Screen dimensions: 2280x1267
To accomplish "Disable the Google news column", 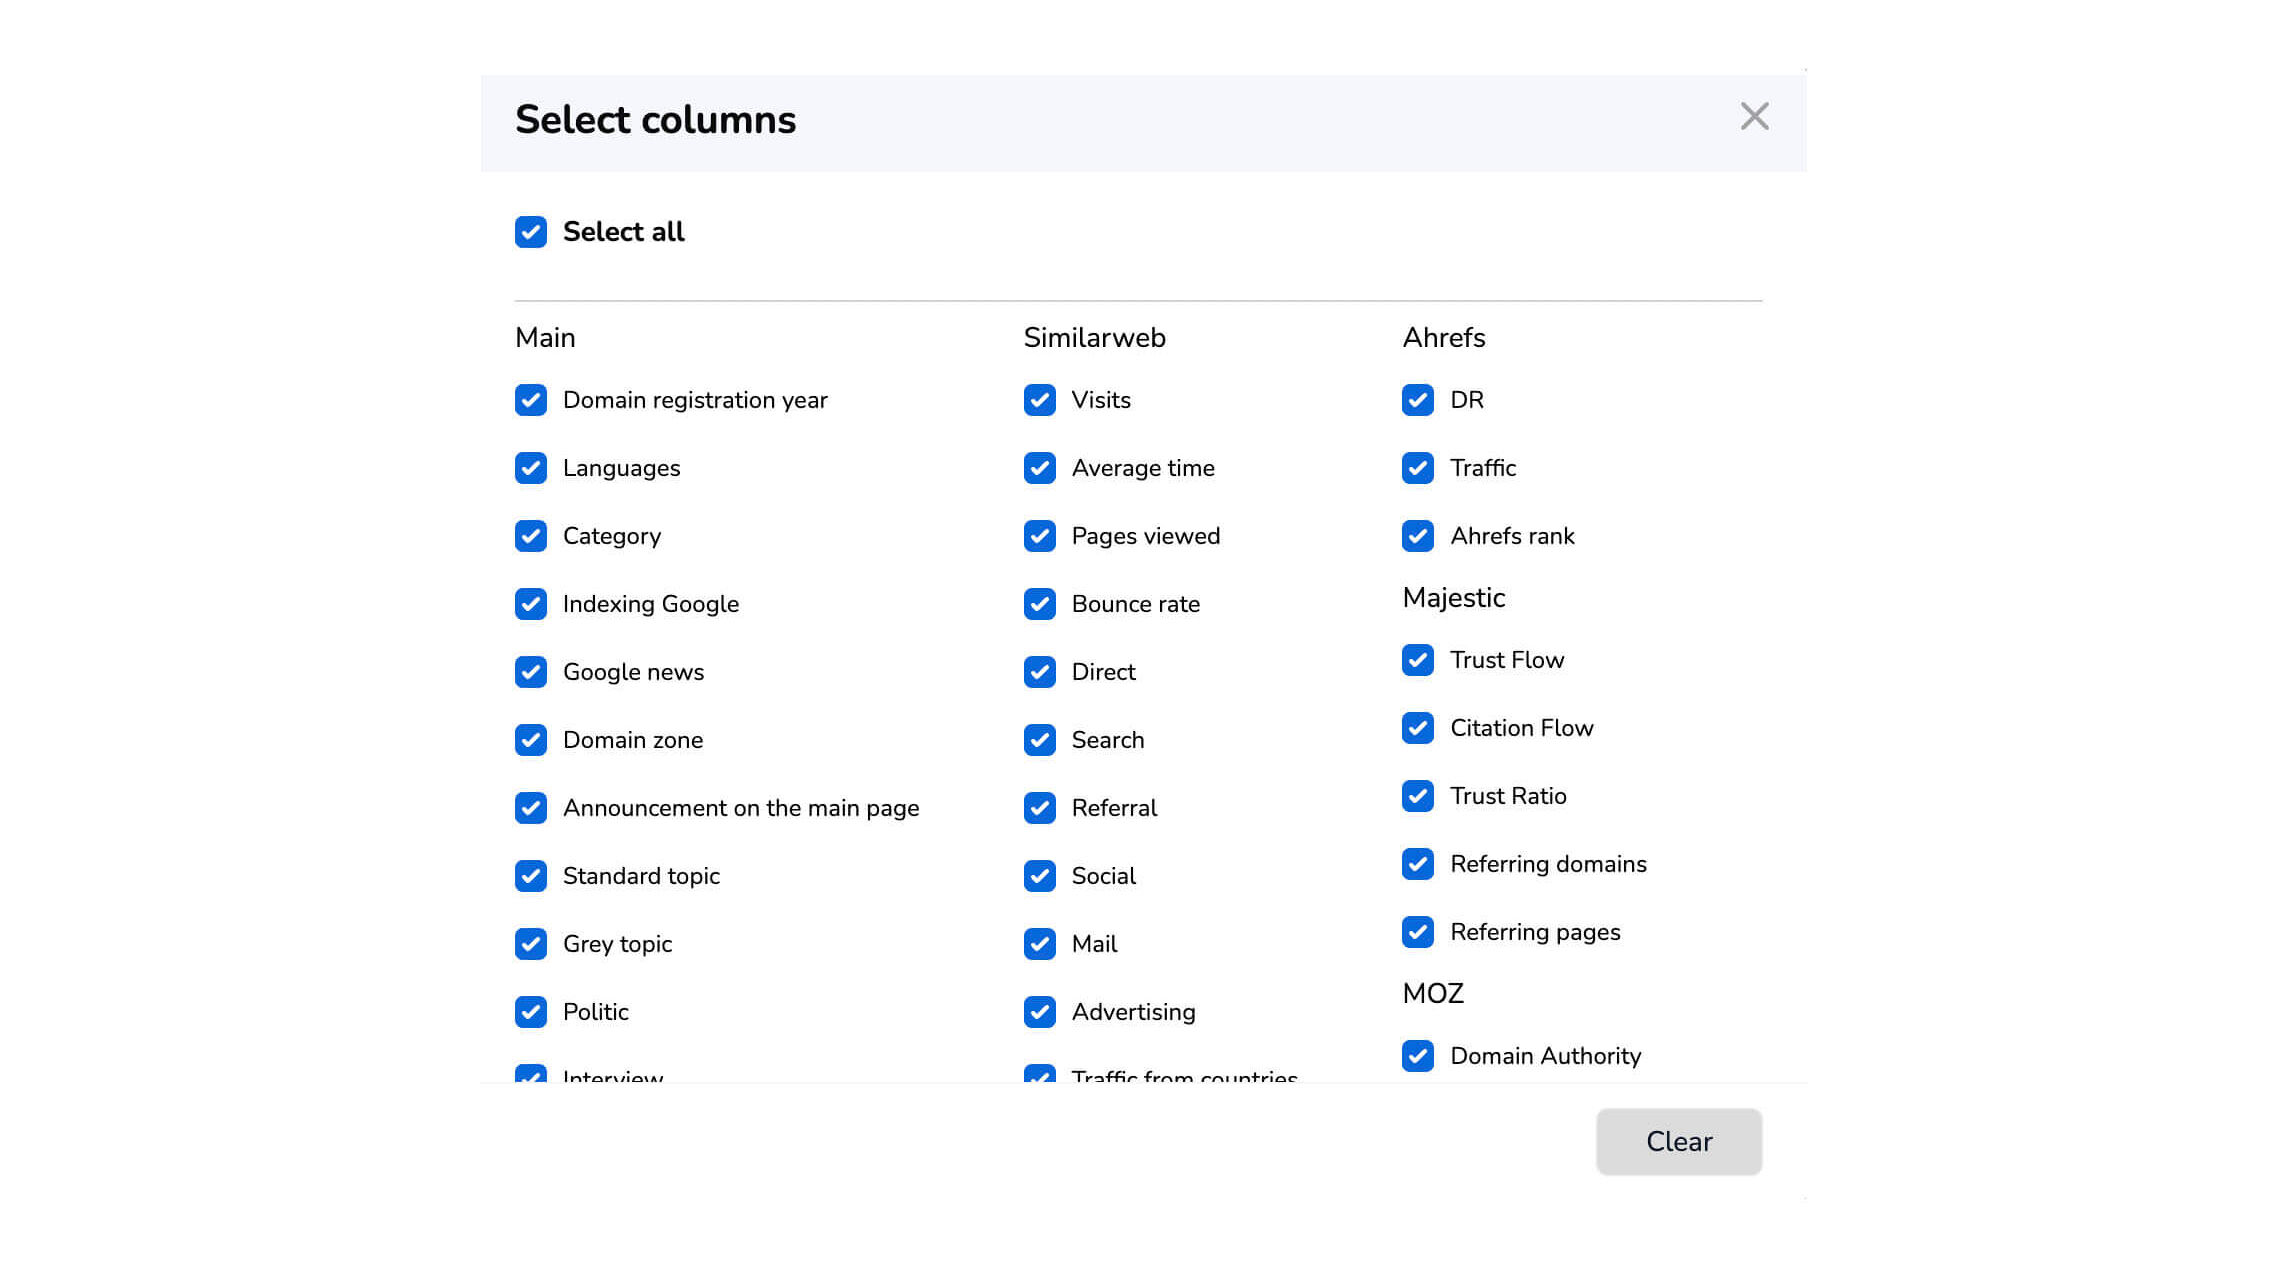I will click(x=531, y=672).
